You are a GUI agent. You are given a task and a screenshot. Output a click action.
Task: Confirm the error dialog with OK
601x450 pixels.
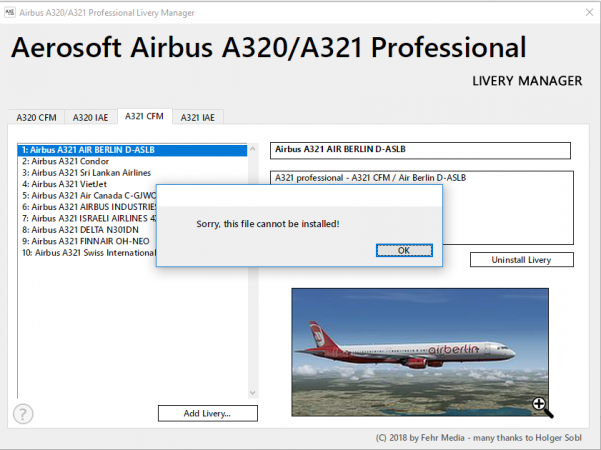pyautogui.click(x=404, y=250)
